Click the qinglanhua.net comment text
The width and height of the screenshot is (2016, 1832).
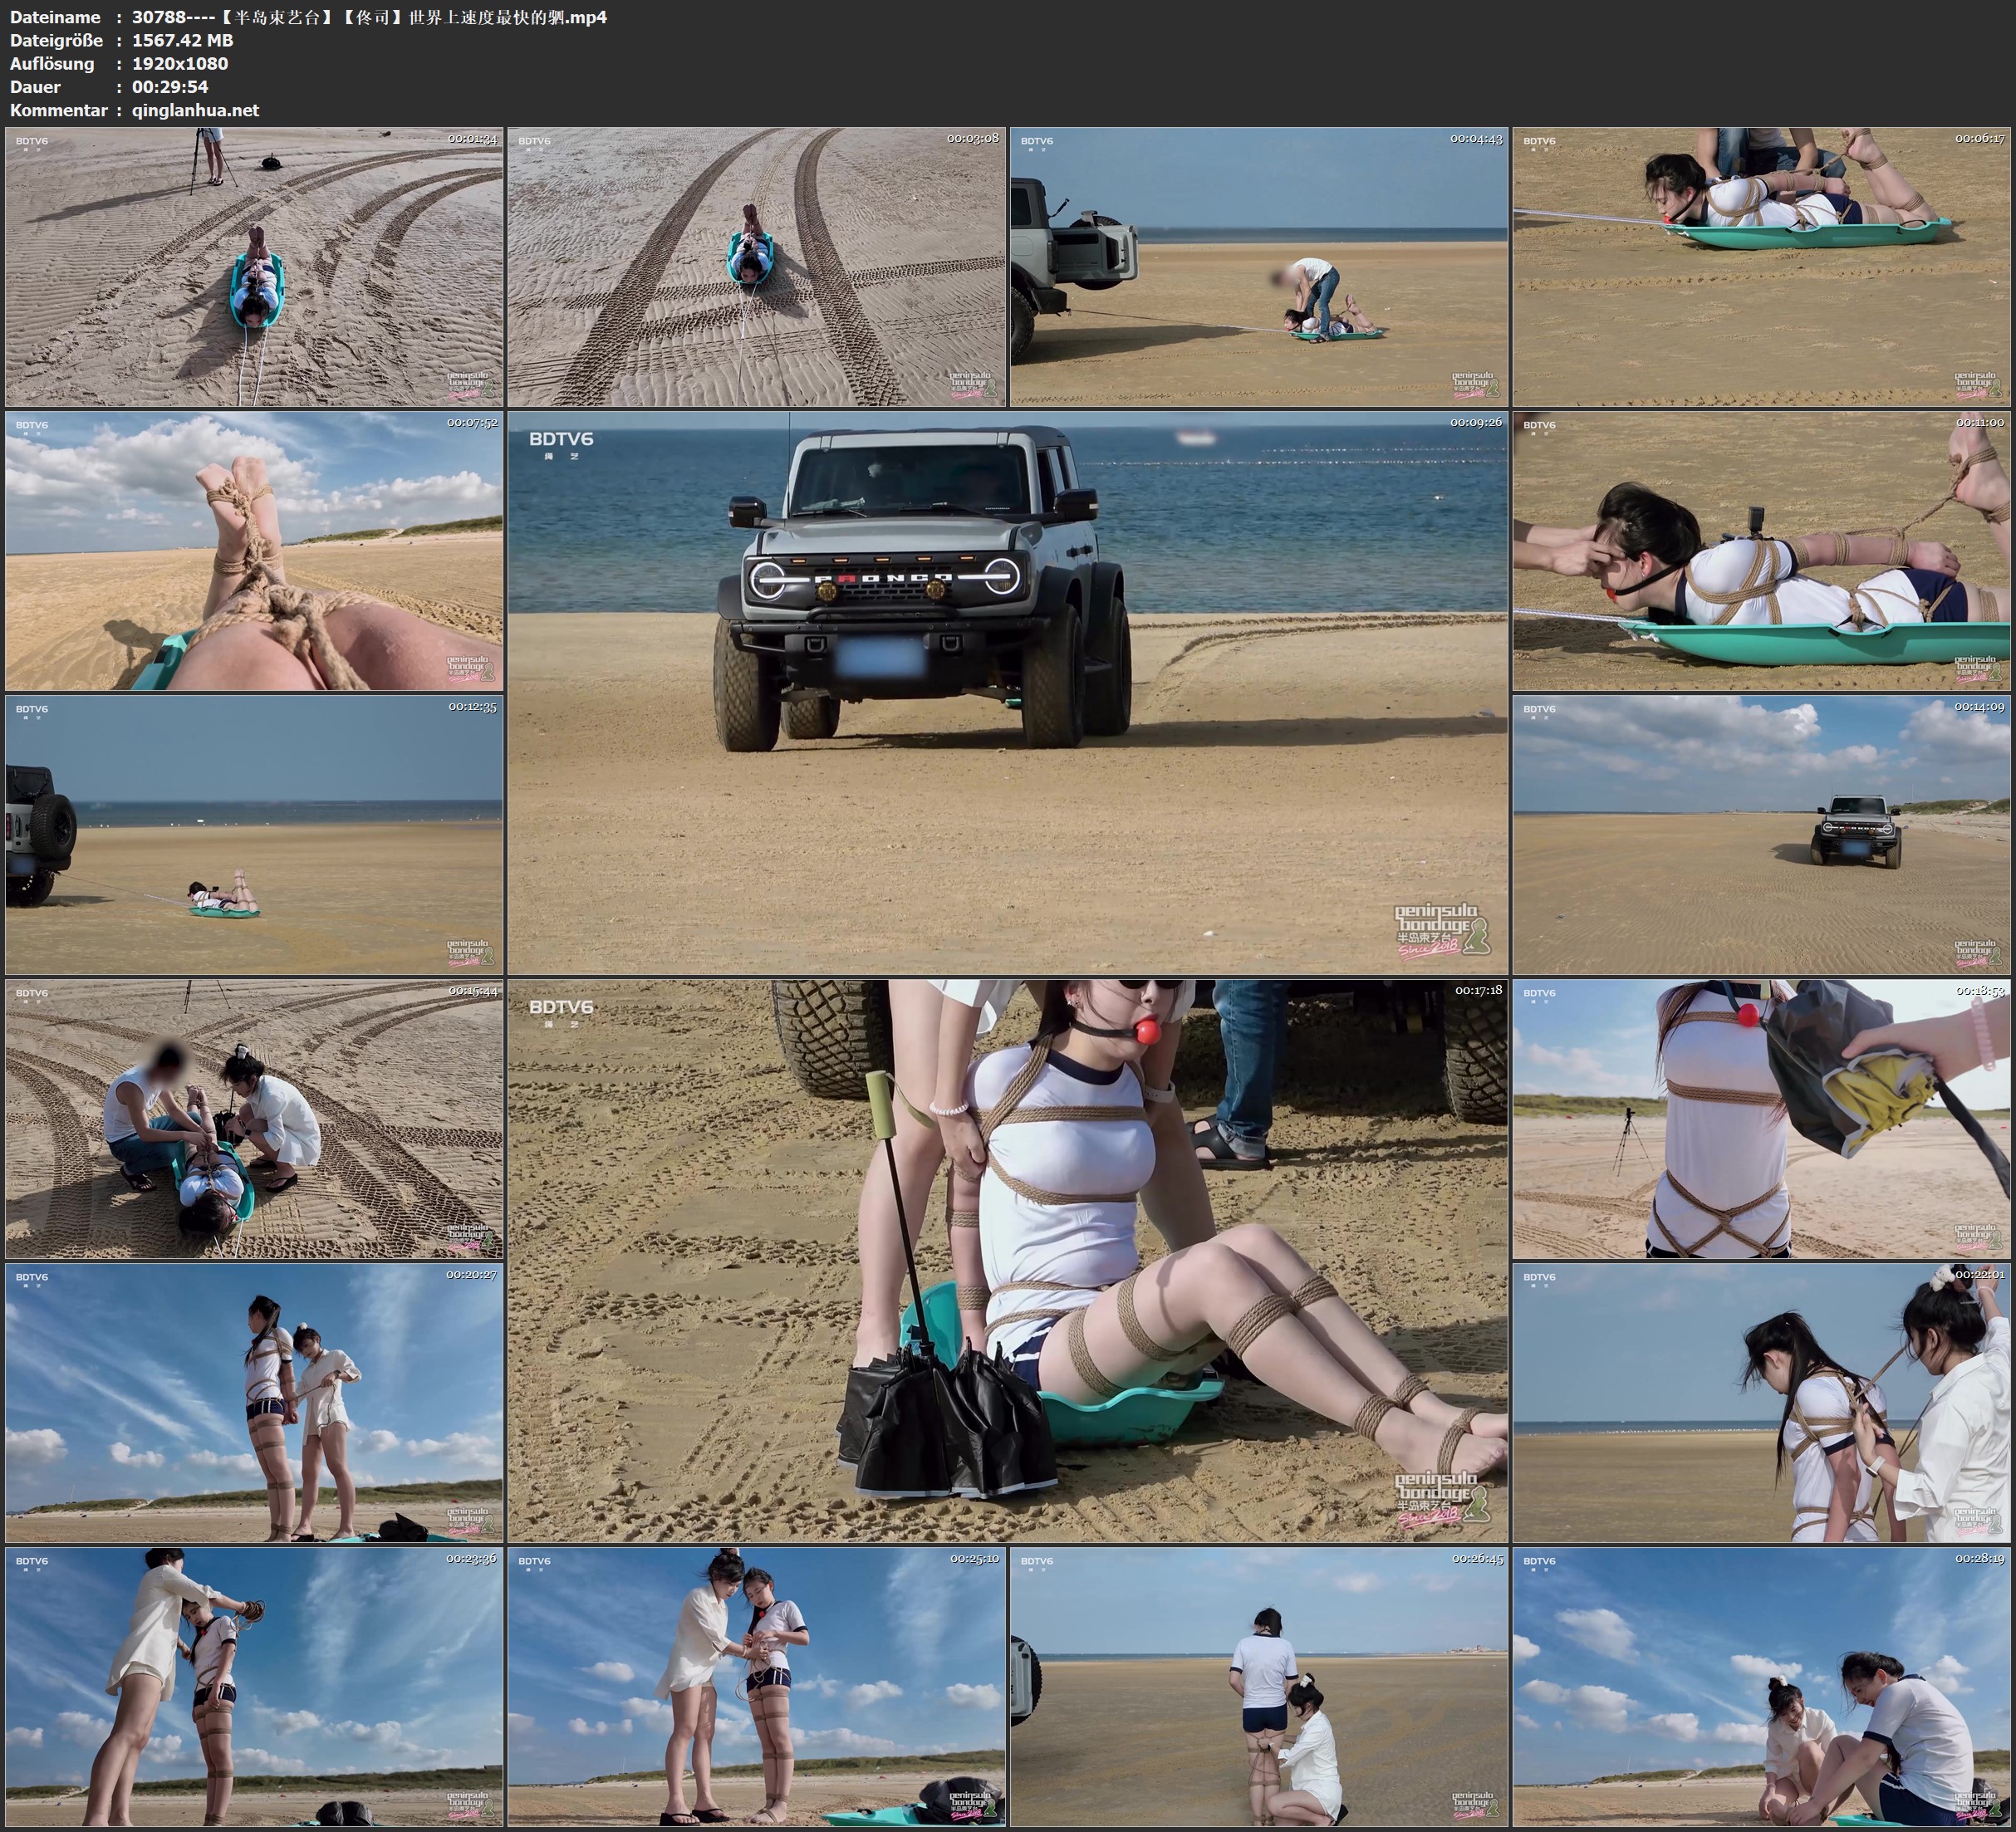(x=195, y=110)
